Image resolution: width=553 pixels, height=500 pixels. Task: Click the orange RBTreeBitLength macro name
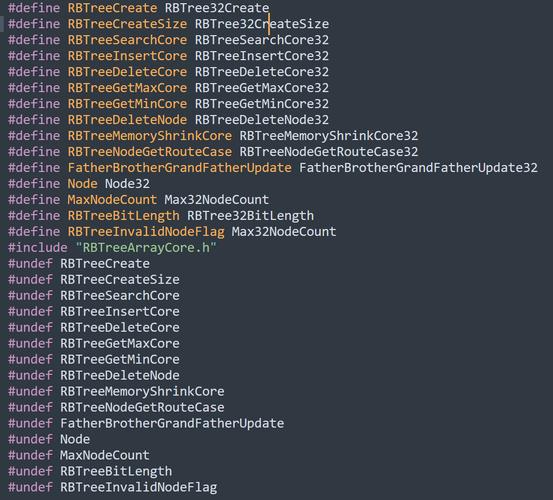click(x=123, y=215)
